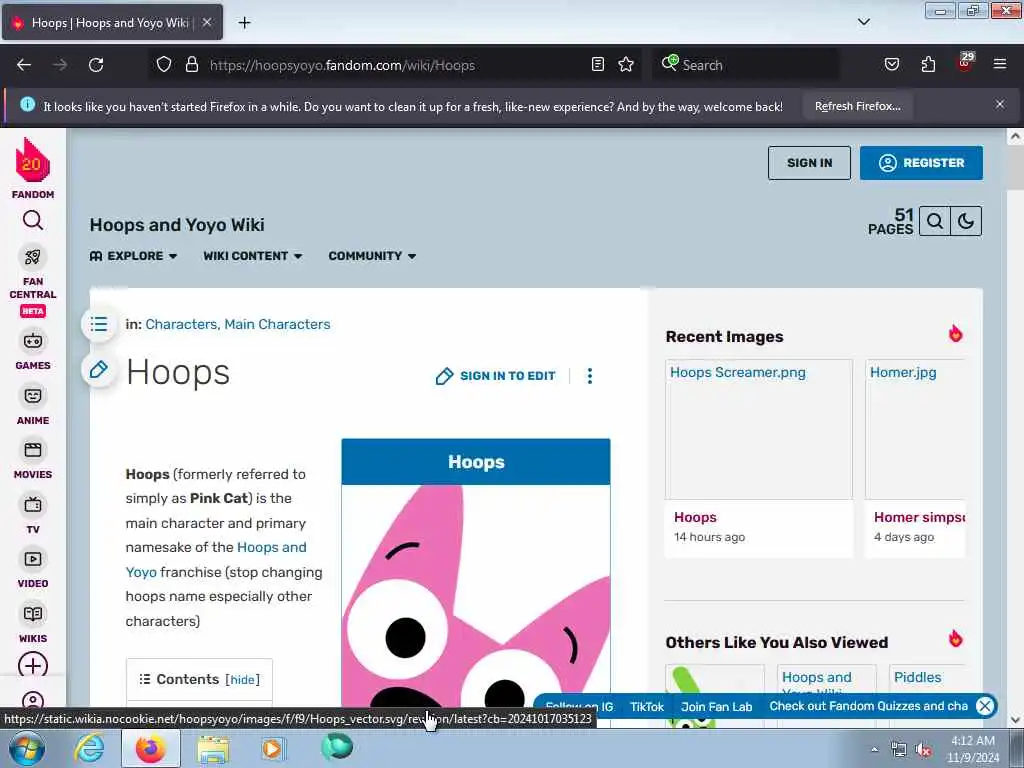Screen dimensions: 1024x768
Task: Open tracking protection shield icon
Action: point(164,65)
